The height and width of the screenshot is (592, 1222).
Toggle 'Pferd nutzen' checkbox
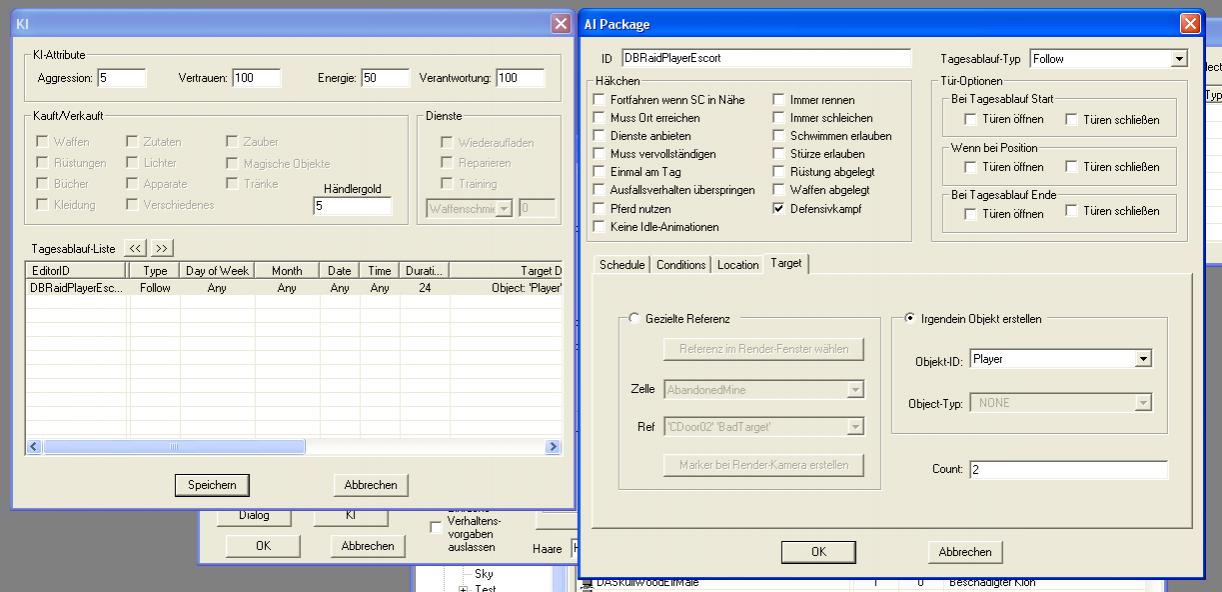599,209
